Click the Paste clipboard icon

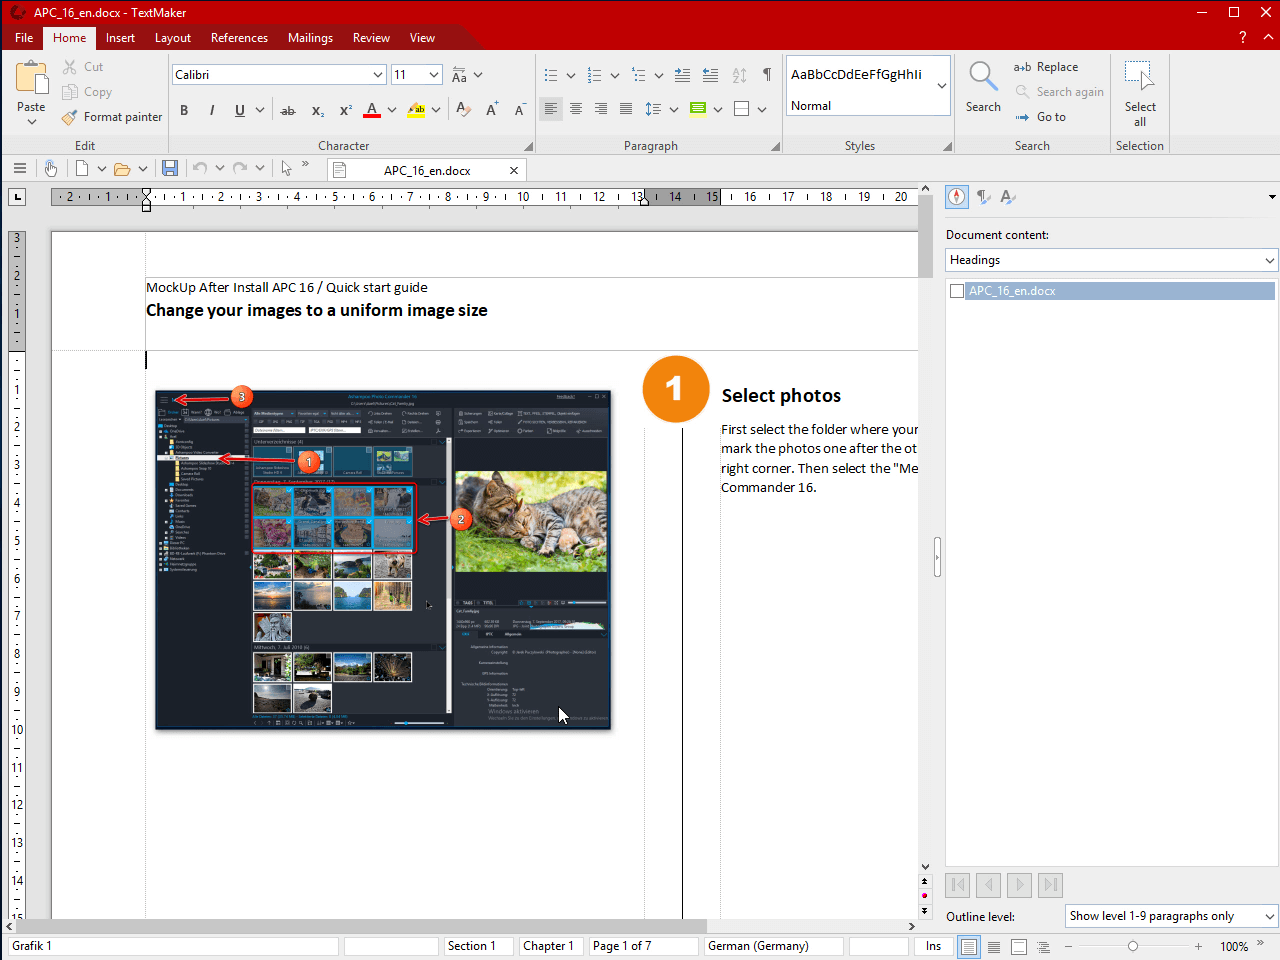31,77
